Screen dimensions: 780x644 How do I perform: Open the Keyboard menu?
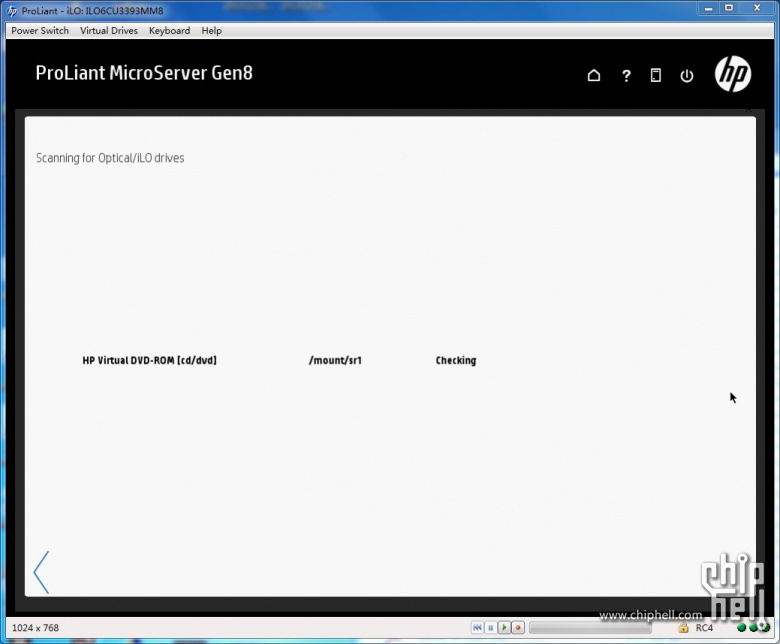(169, 30)
